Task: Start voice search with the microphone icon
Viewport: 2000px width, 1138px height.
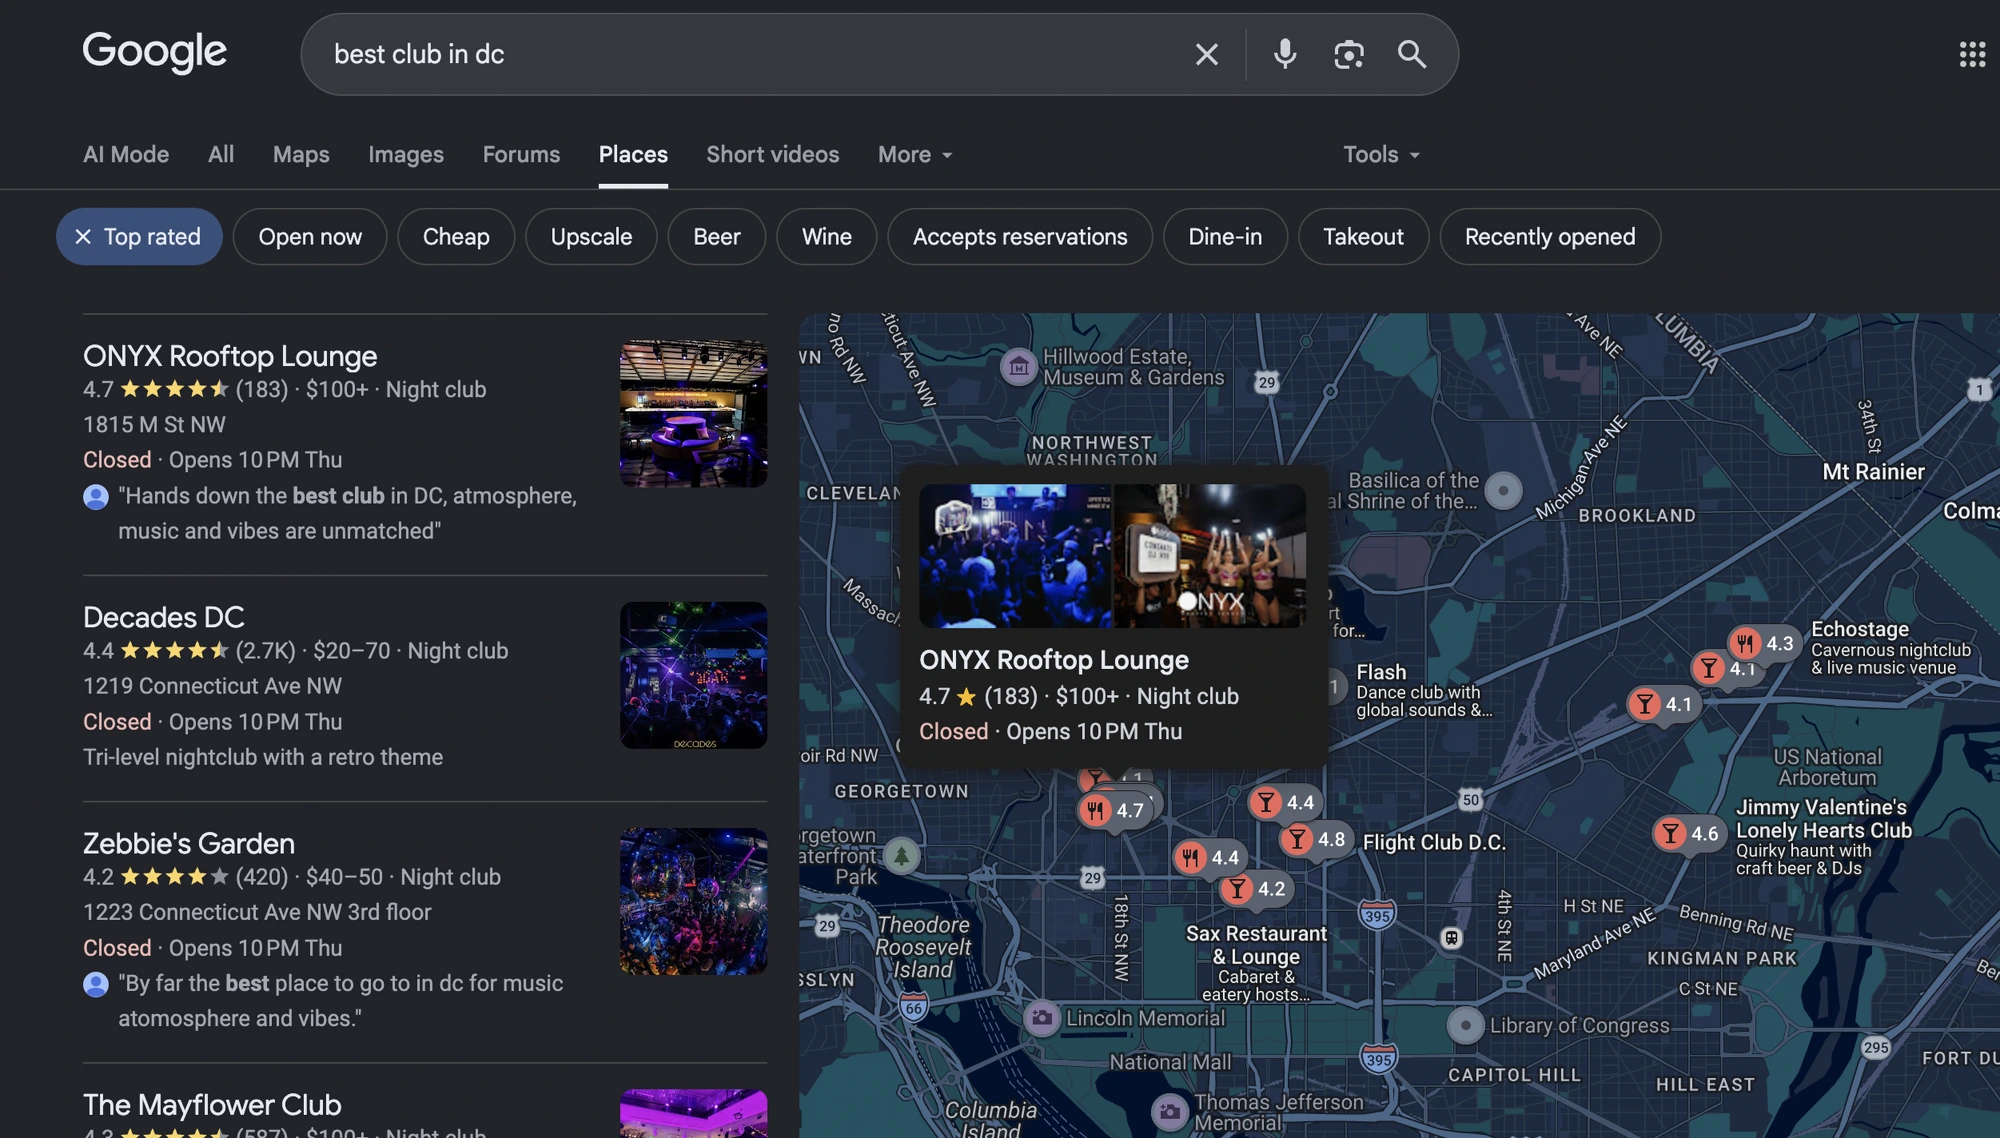Action: pyautogui.click(x=1285, y=54)
